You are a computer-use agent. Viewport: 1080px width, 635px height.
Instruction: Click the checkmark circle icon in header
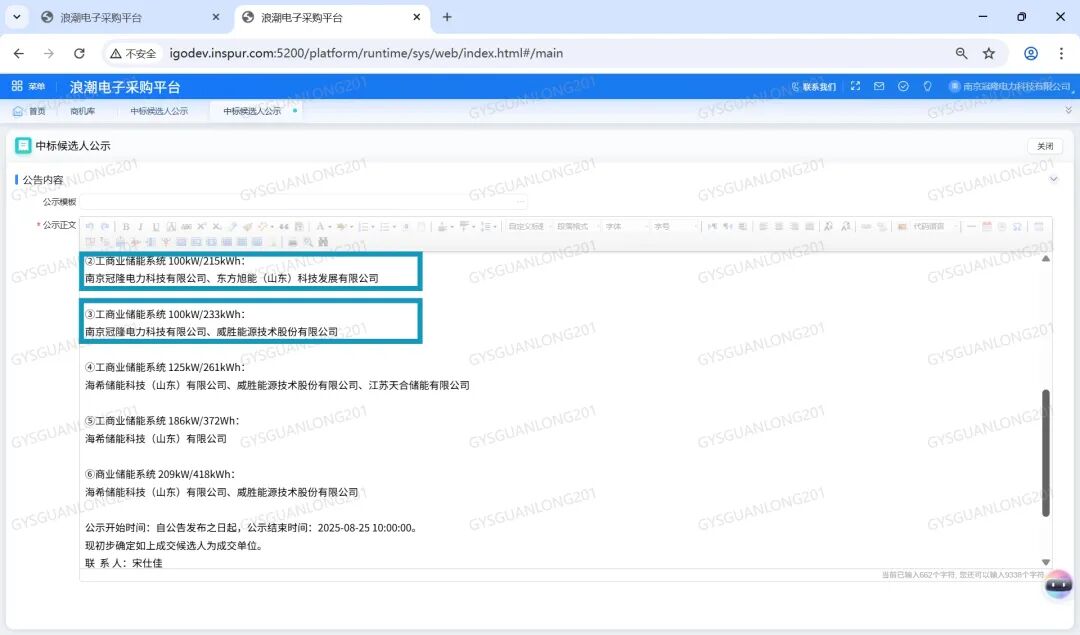[903, 87]
